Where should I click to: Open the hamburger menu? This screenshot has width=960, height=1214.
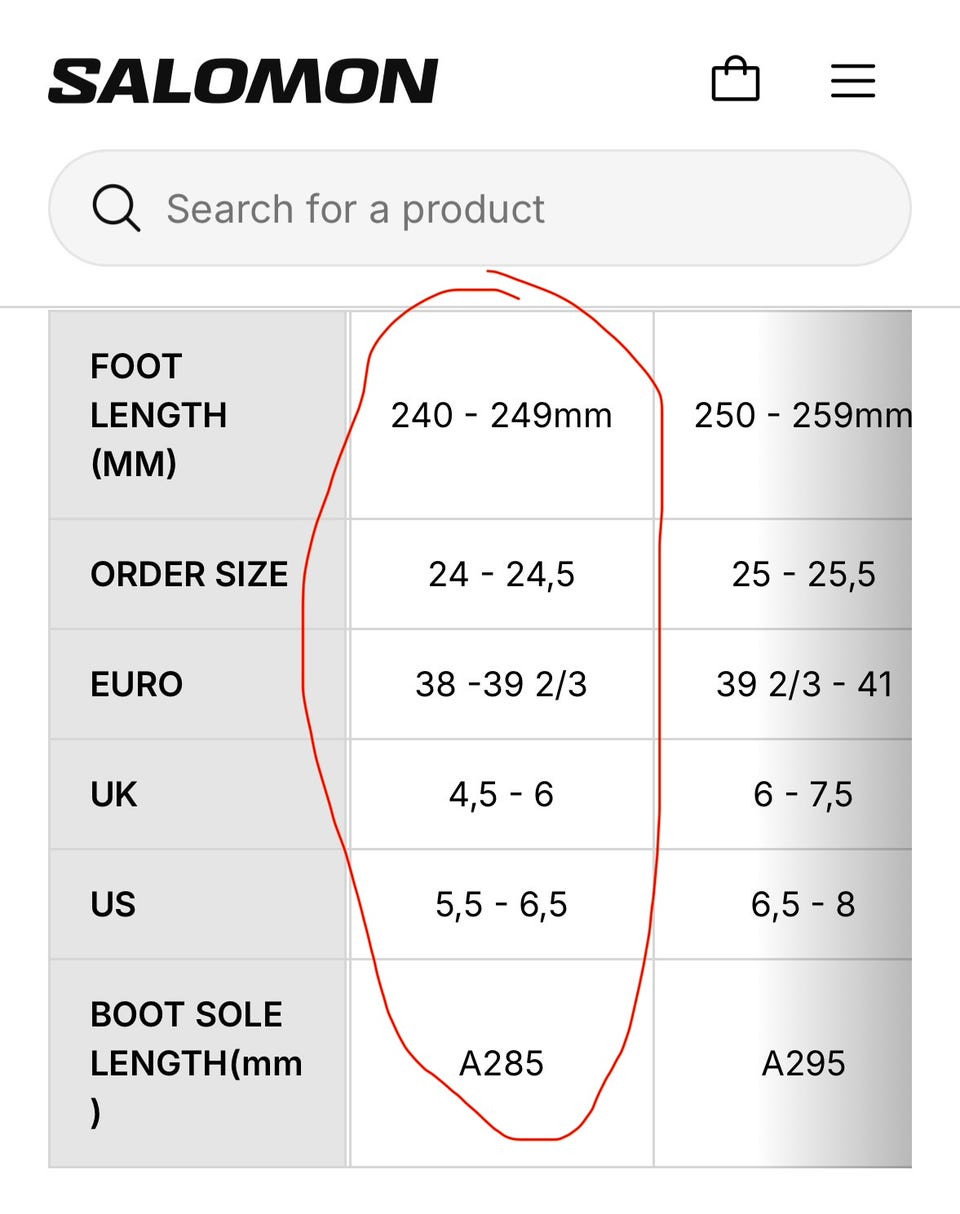(853, 80)
